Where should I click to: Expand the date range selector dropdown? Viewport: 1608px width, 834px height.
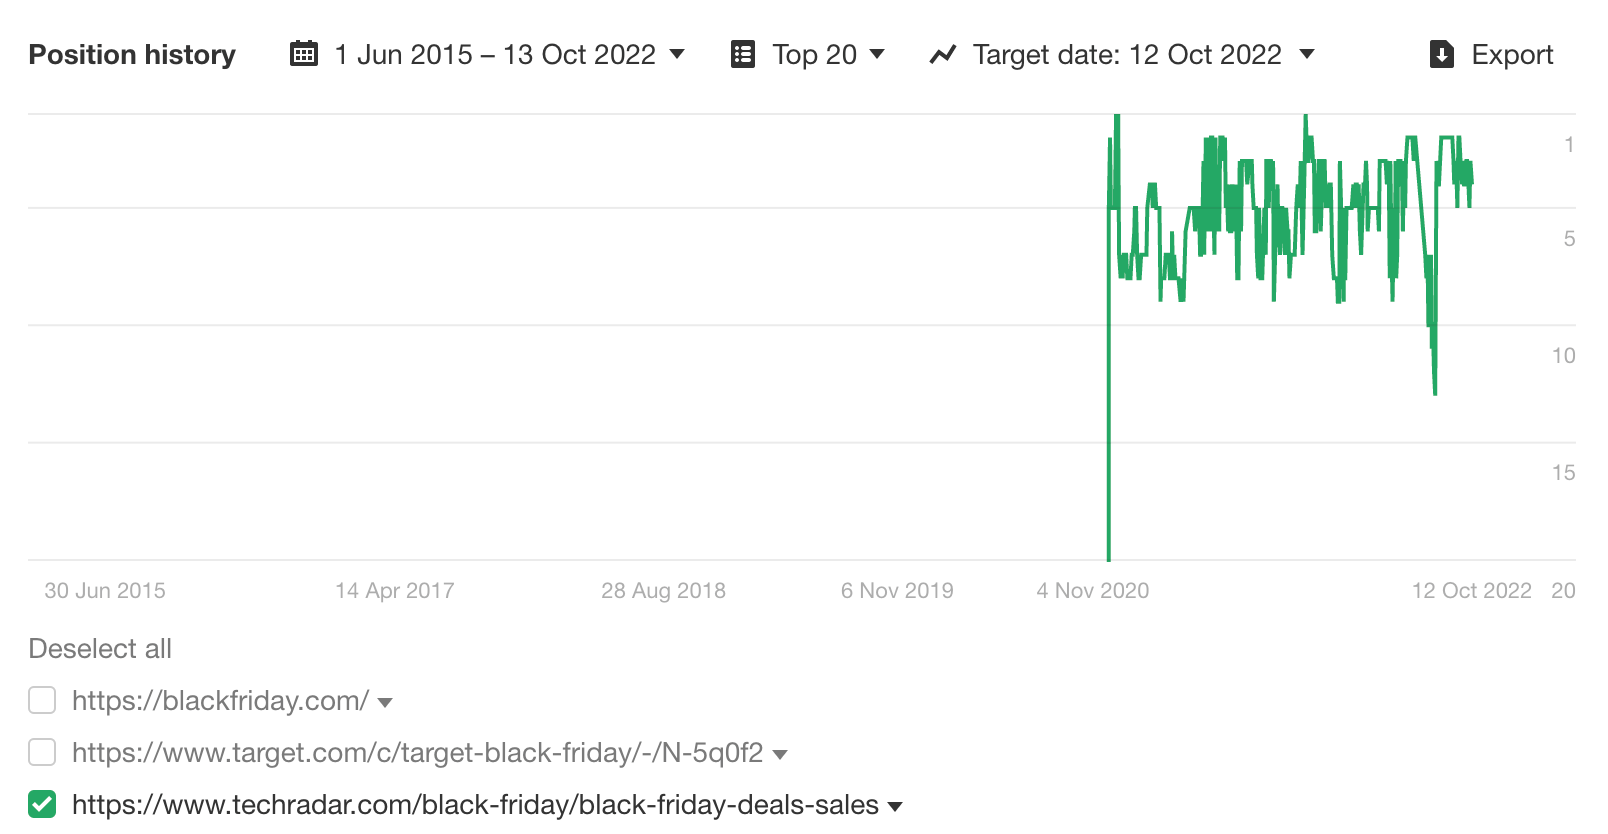click(x=678, y=55)
